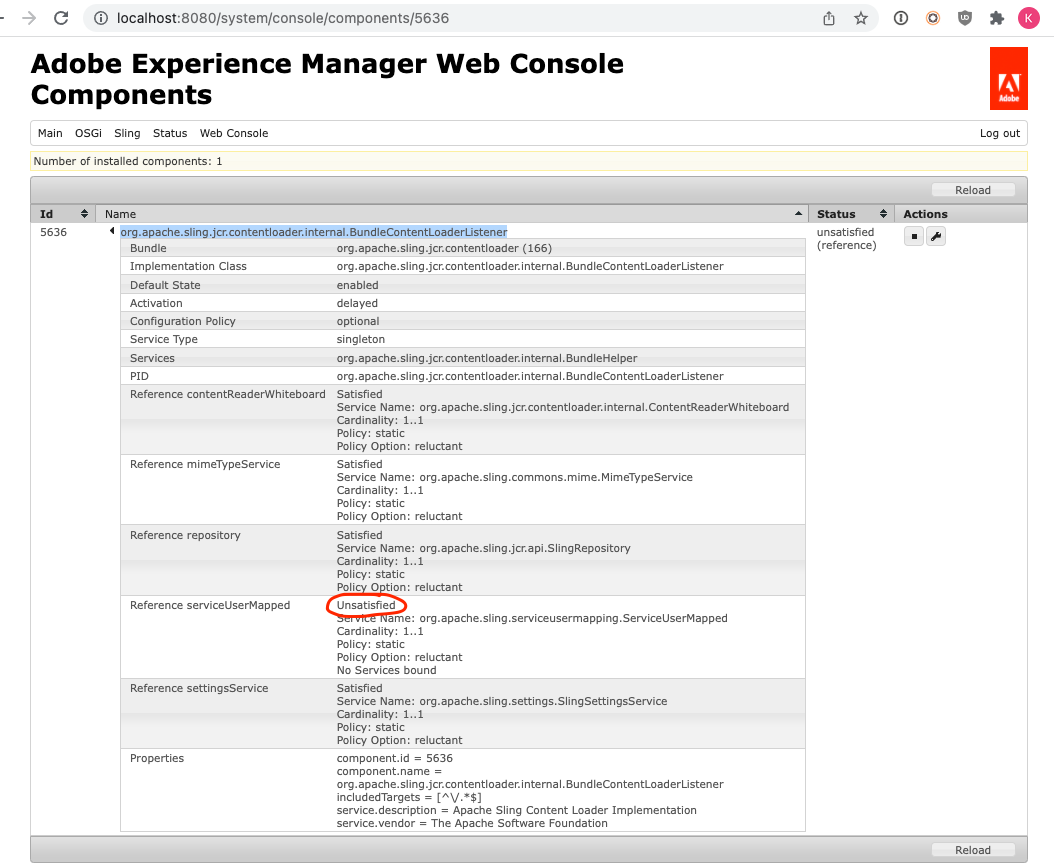1054x864 pixels.
Task: Click the 'Unsatisfied' serviceUserMapped reference status
Action: click(x=366, y=605)
